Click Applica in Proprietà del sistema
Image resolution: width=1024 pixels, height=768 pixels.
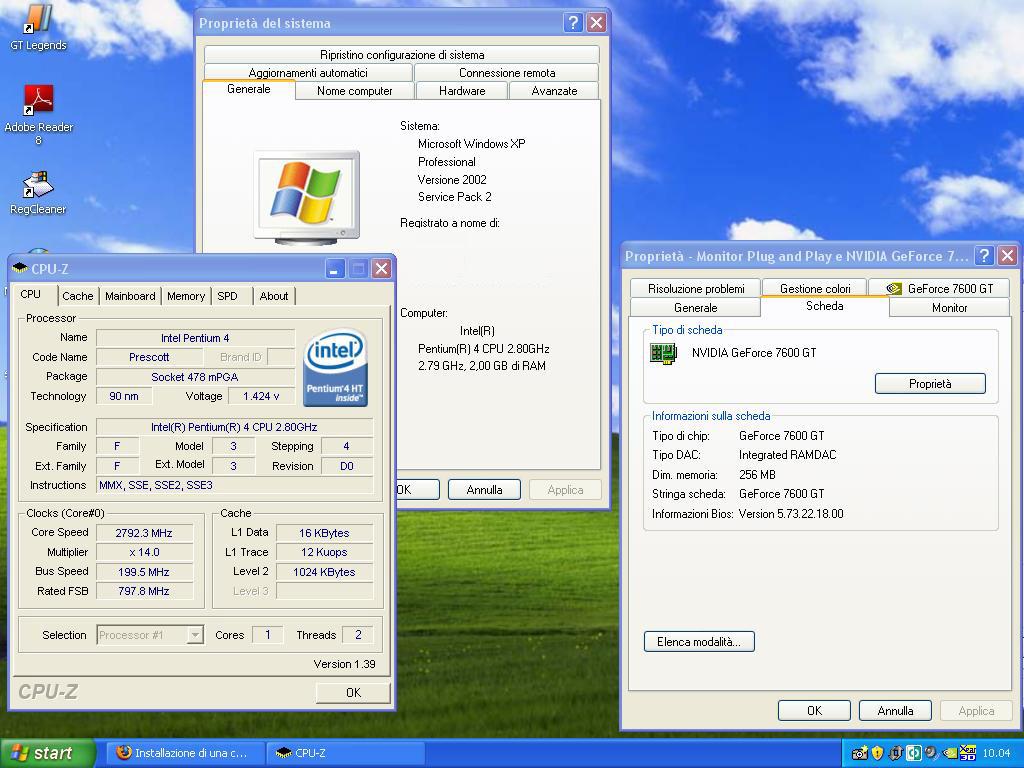click(565, 490)
